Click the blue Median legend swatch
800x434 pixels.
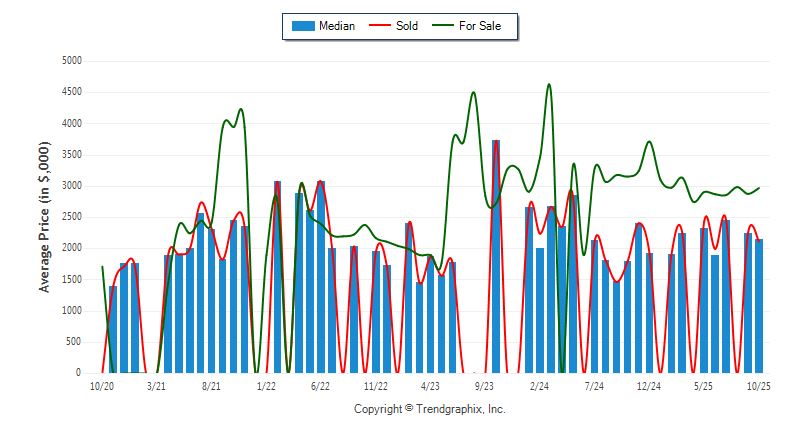tap(302, 26)
